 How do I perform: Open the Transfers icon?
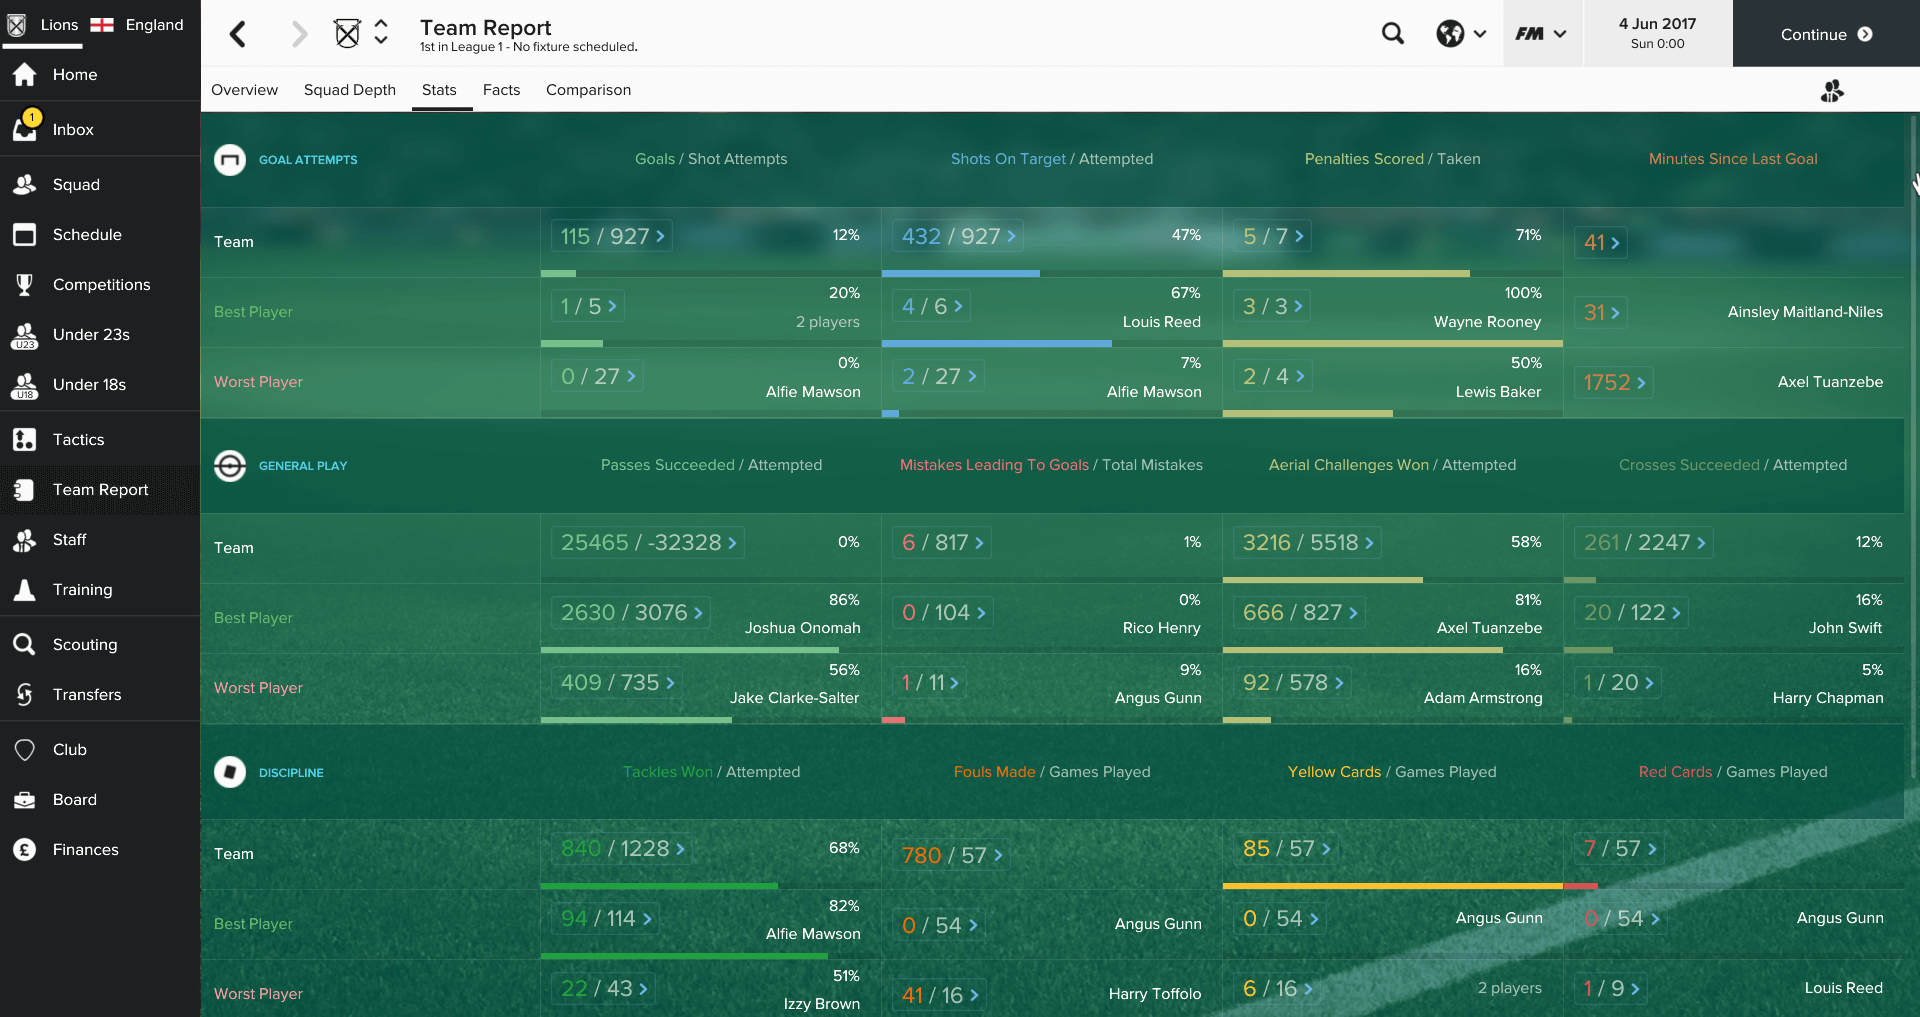pyautogui.click(x=25, y=695)
